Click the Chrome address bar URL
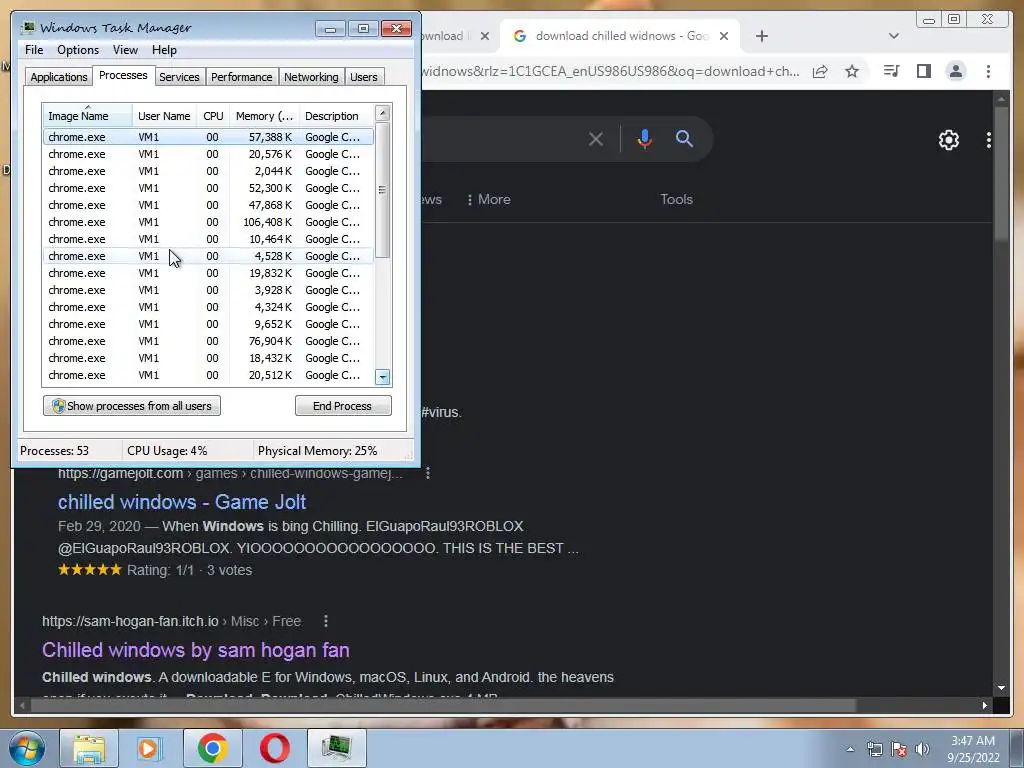 pyautogui.click(x=611, y=71)
